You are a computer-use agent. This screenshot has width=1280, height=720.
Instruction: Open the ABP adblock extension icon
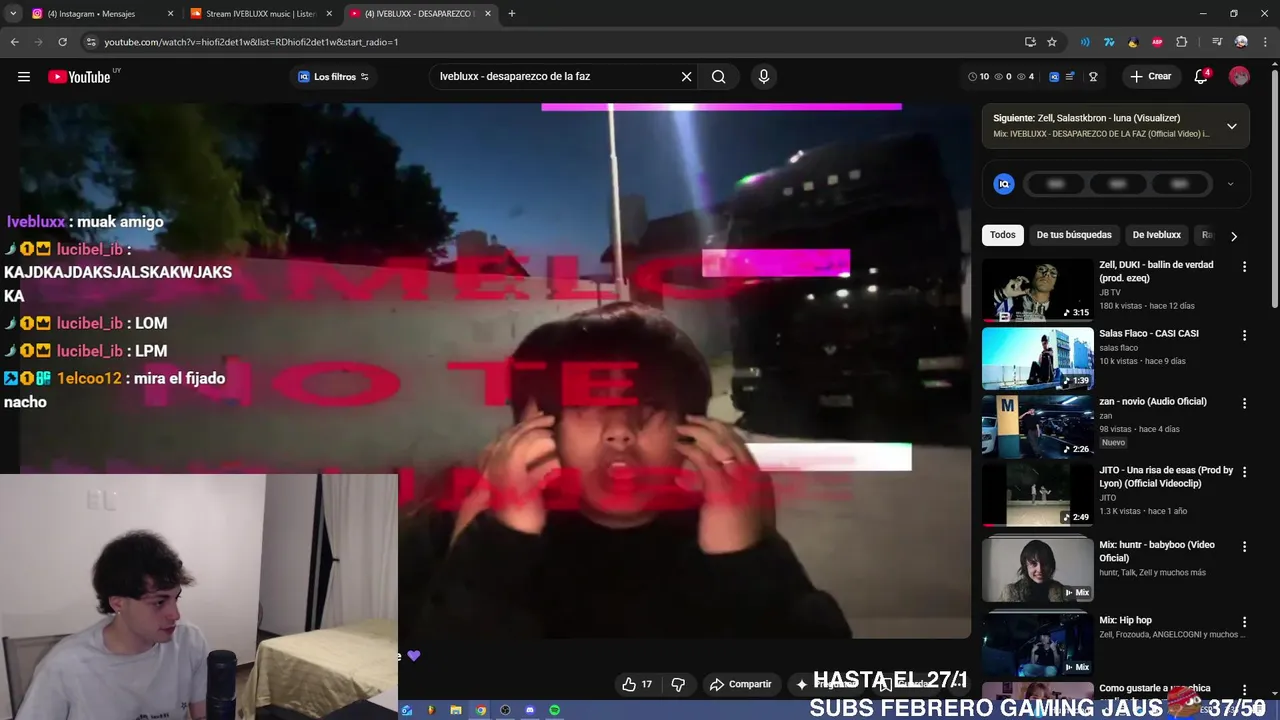(1157, 42)
